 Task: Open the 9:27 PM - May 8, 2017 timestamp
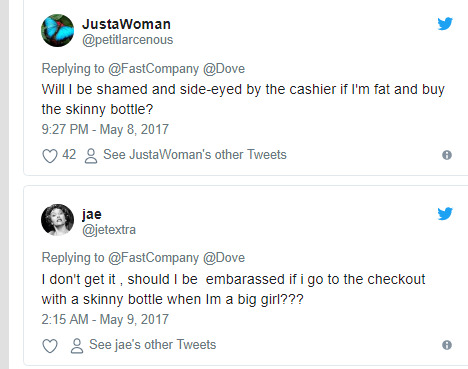105,130
